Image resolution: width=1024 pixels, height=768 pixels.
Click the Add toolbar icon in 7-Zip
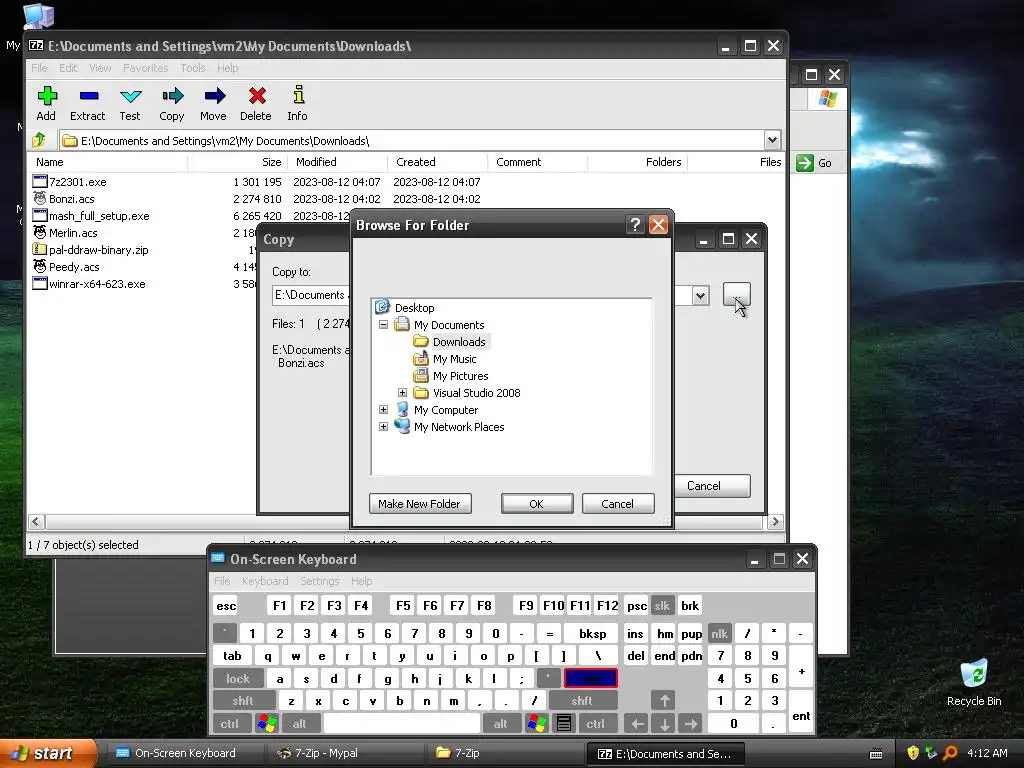(46, 103)
